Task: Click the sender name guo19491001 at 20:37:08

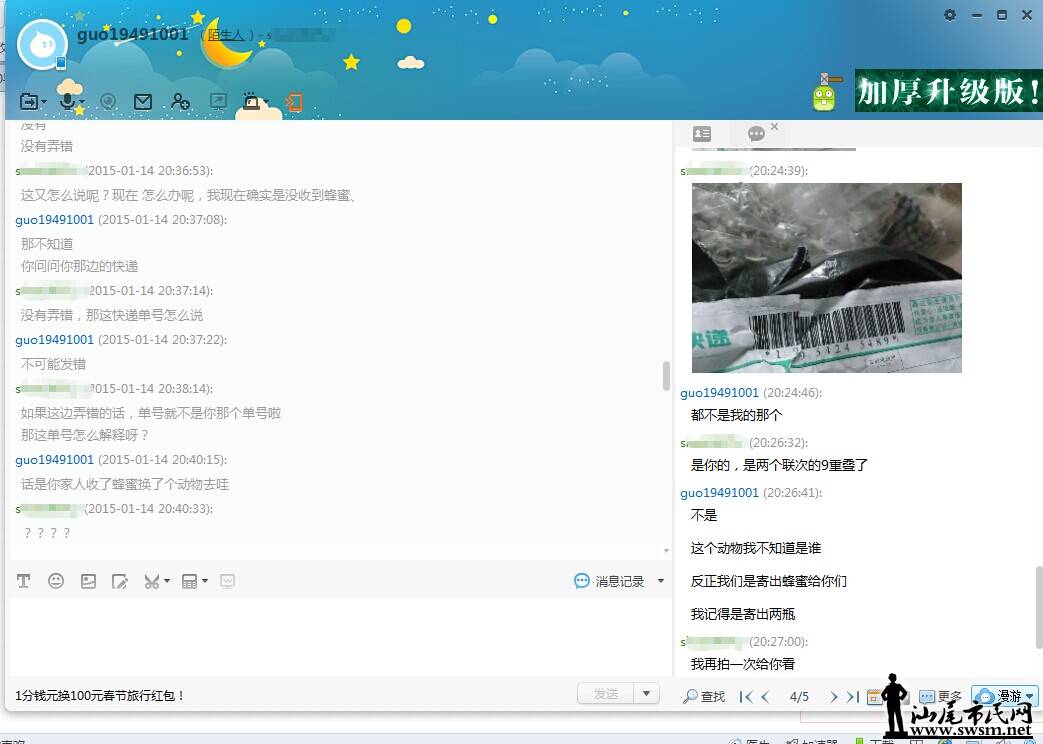Action: (x=55, y=220)
